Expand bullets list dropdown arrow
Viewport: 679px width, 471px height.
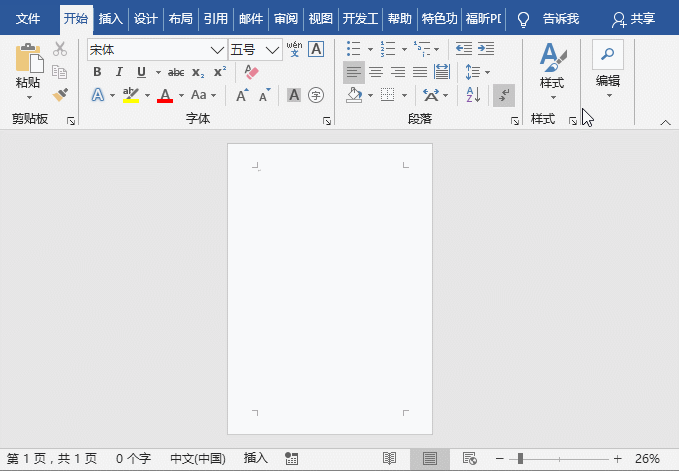370,49
